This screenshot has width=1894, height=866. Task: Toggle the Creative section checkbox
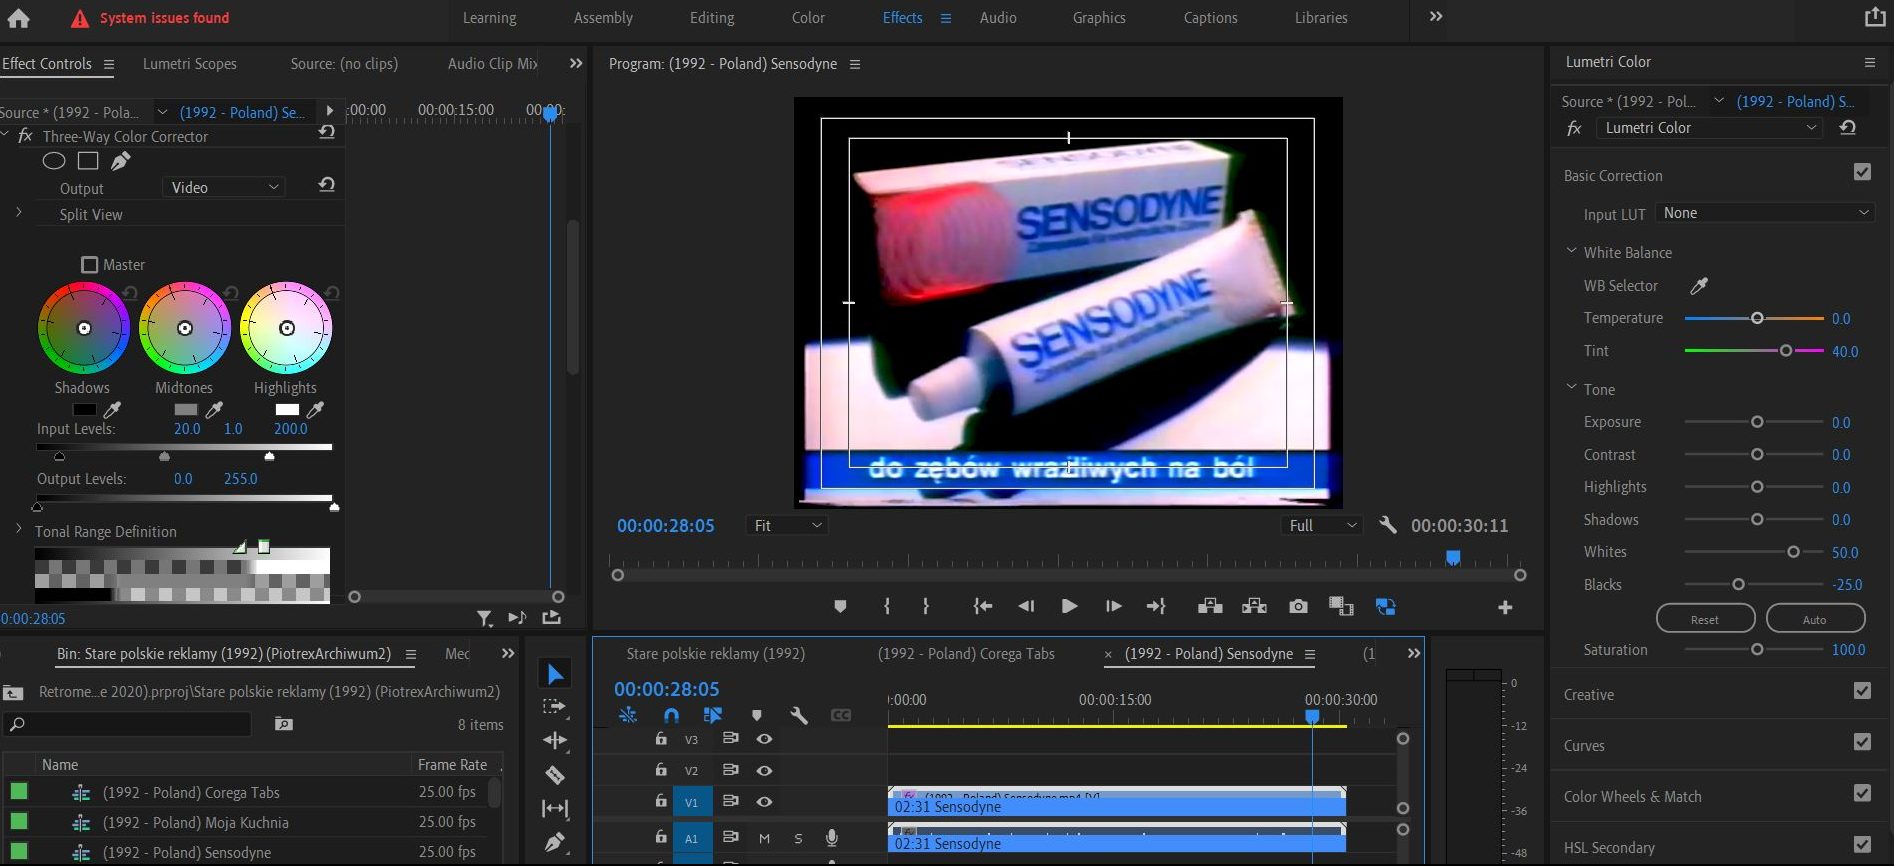tap(1862, 691)
